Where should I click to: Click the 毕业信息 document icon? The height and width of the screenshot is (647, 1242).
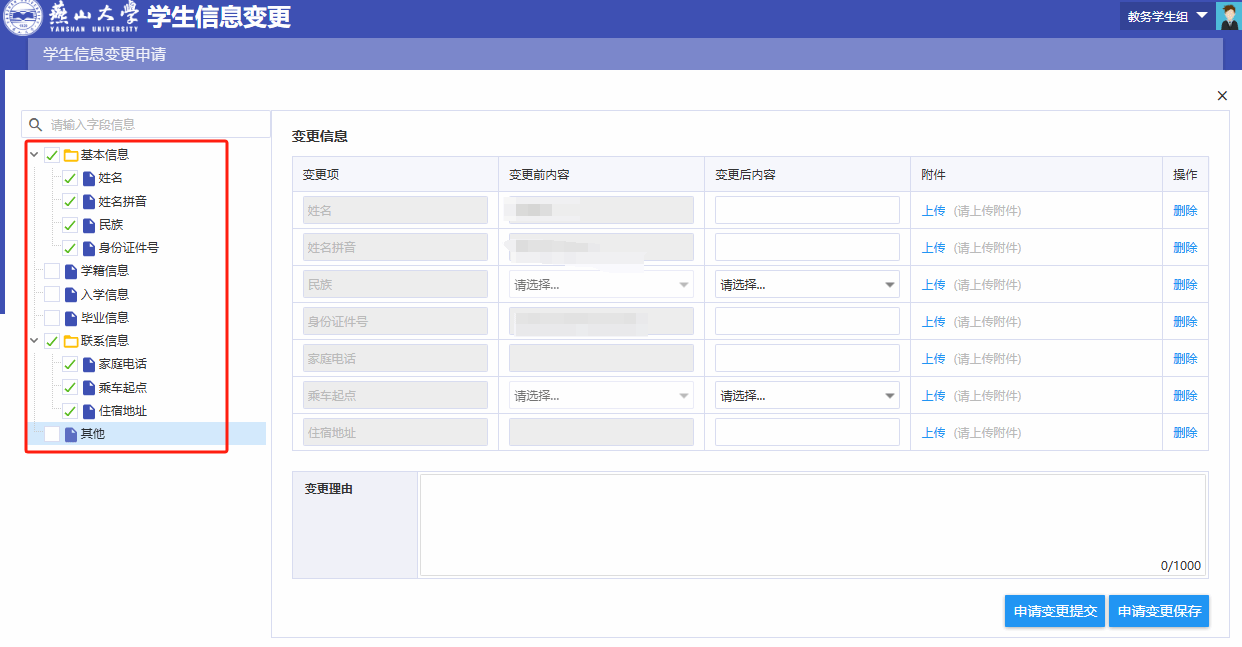(71, 318)
